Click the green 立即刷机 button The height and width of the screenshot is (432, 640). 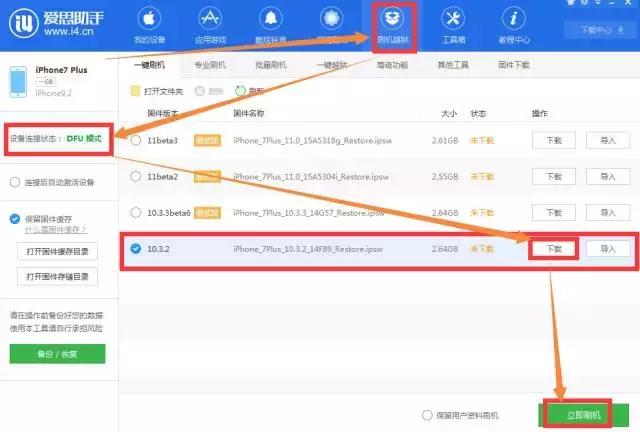click(584, 415)
